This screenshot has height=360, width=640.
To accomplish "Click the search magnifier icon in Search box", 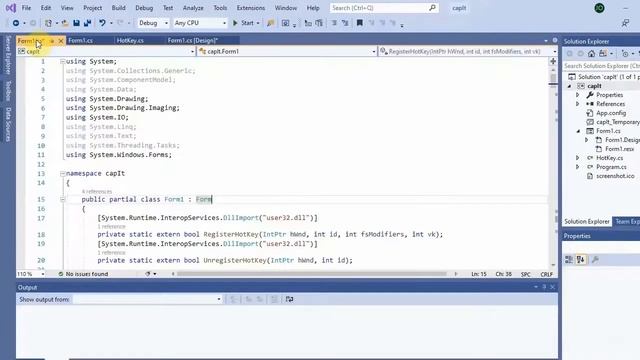I will [432, 8].
